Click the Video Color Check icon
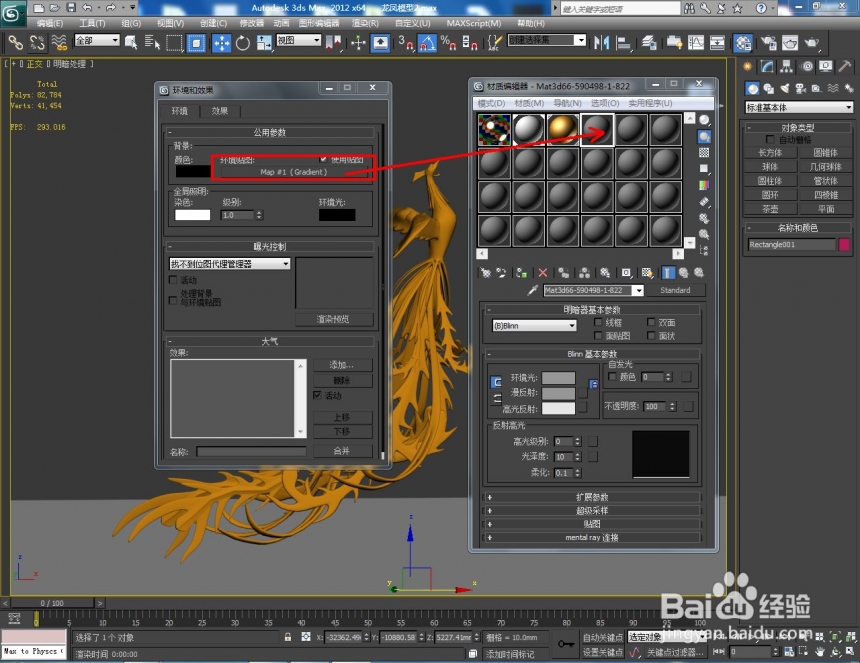This screenshot has width=860, height=663. point(704,185)
